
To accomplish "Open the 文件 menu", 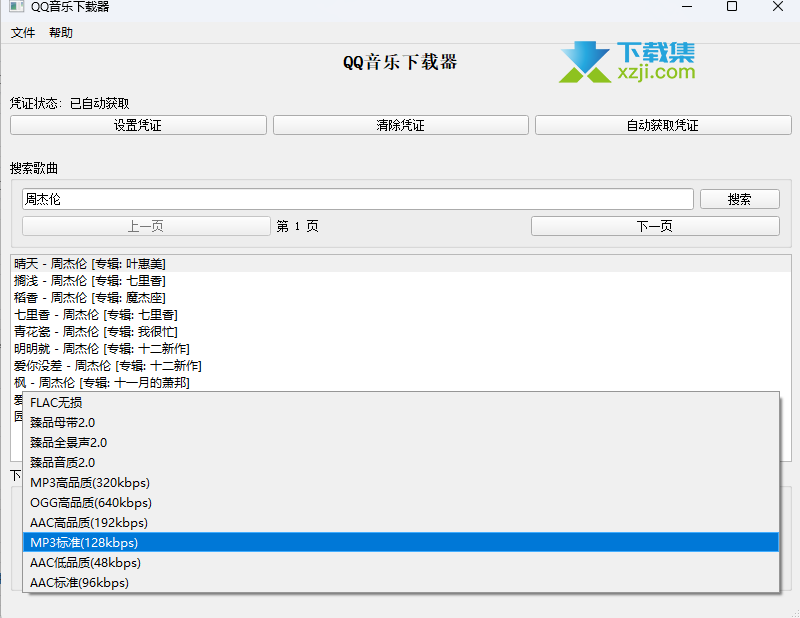I will tap(23, 33).
